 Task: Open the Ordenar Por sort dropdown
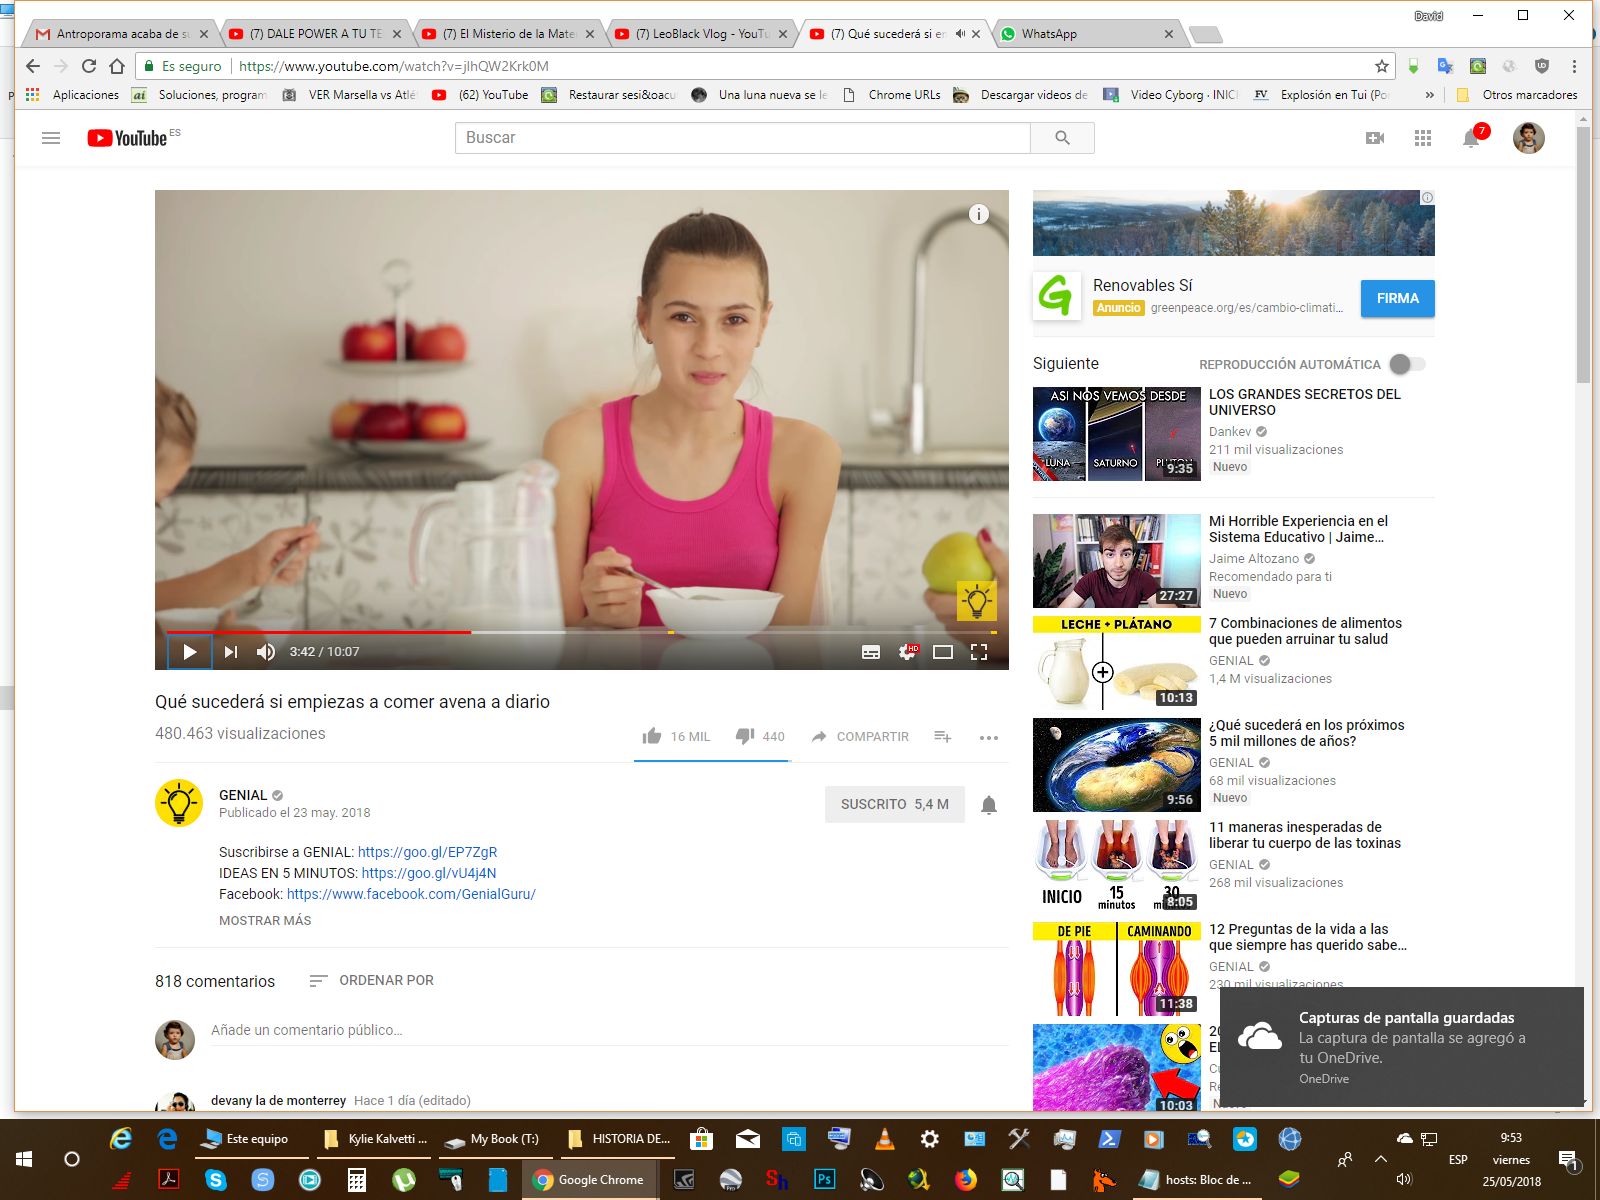[x=372, y=980]
